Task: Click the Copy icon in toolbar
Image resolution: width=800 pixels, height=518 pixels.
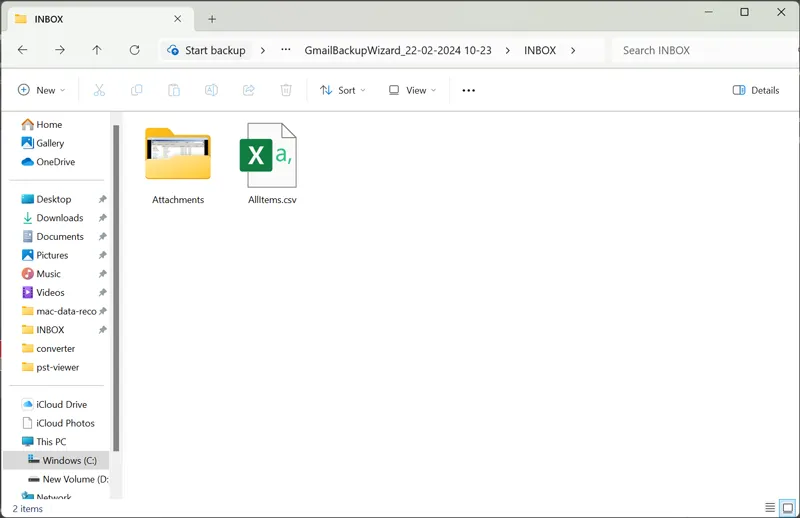Action: [136, 90]
